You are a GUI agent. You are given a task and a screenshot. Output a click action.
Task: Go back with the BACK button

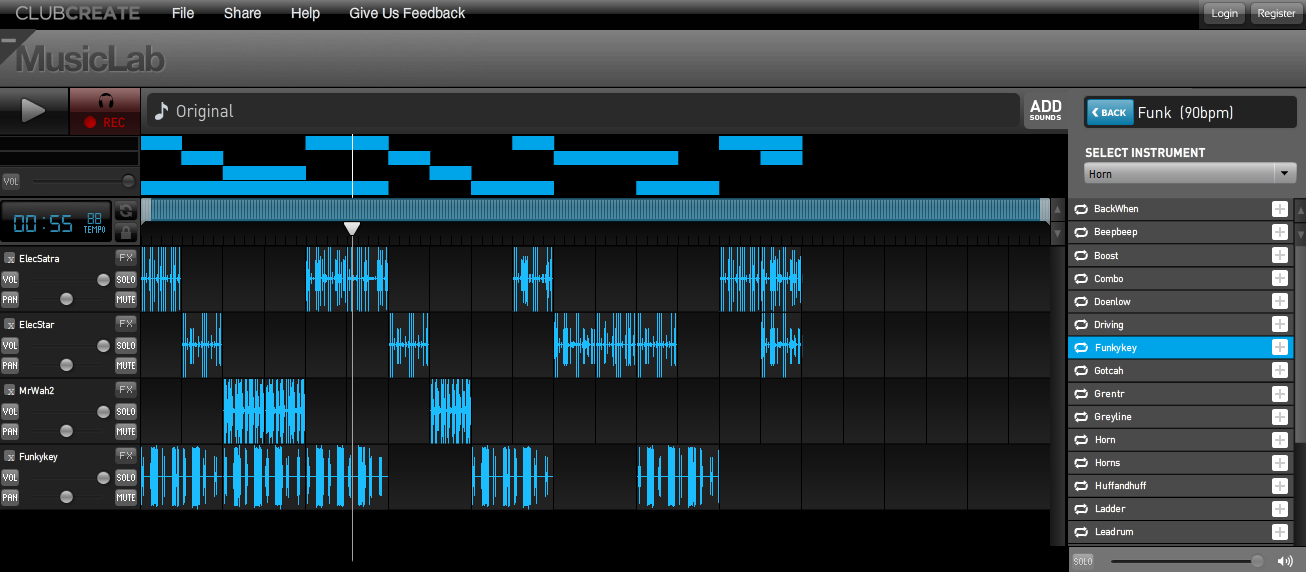1110,112
